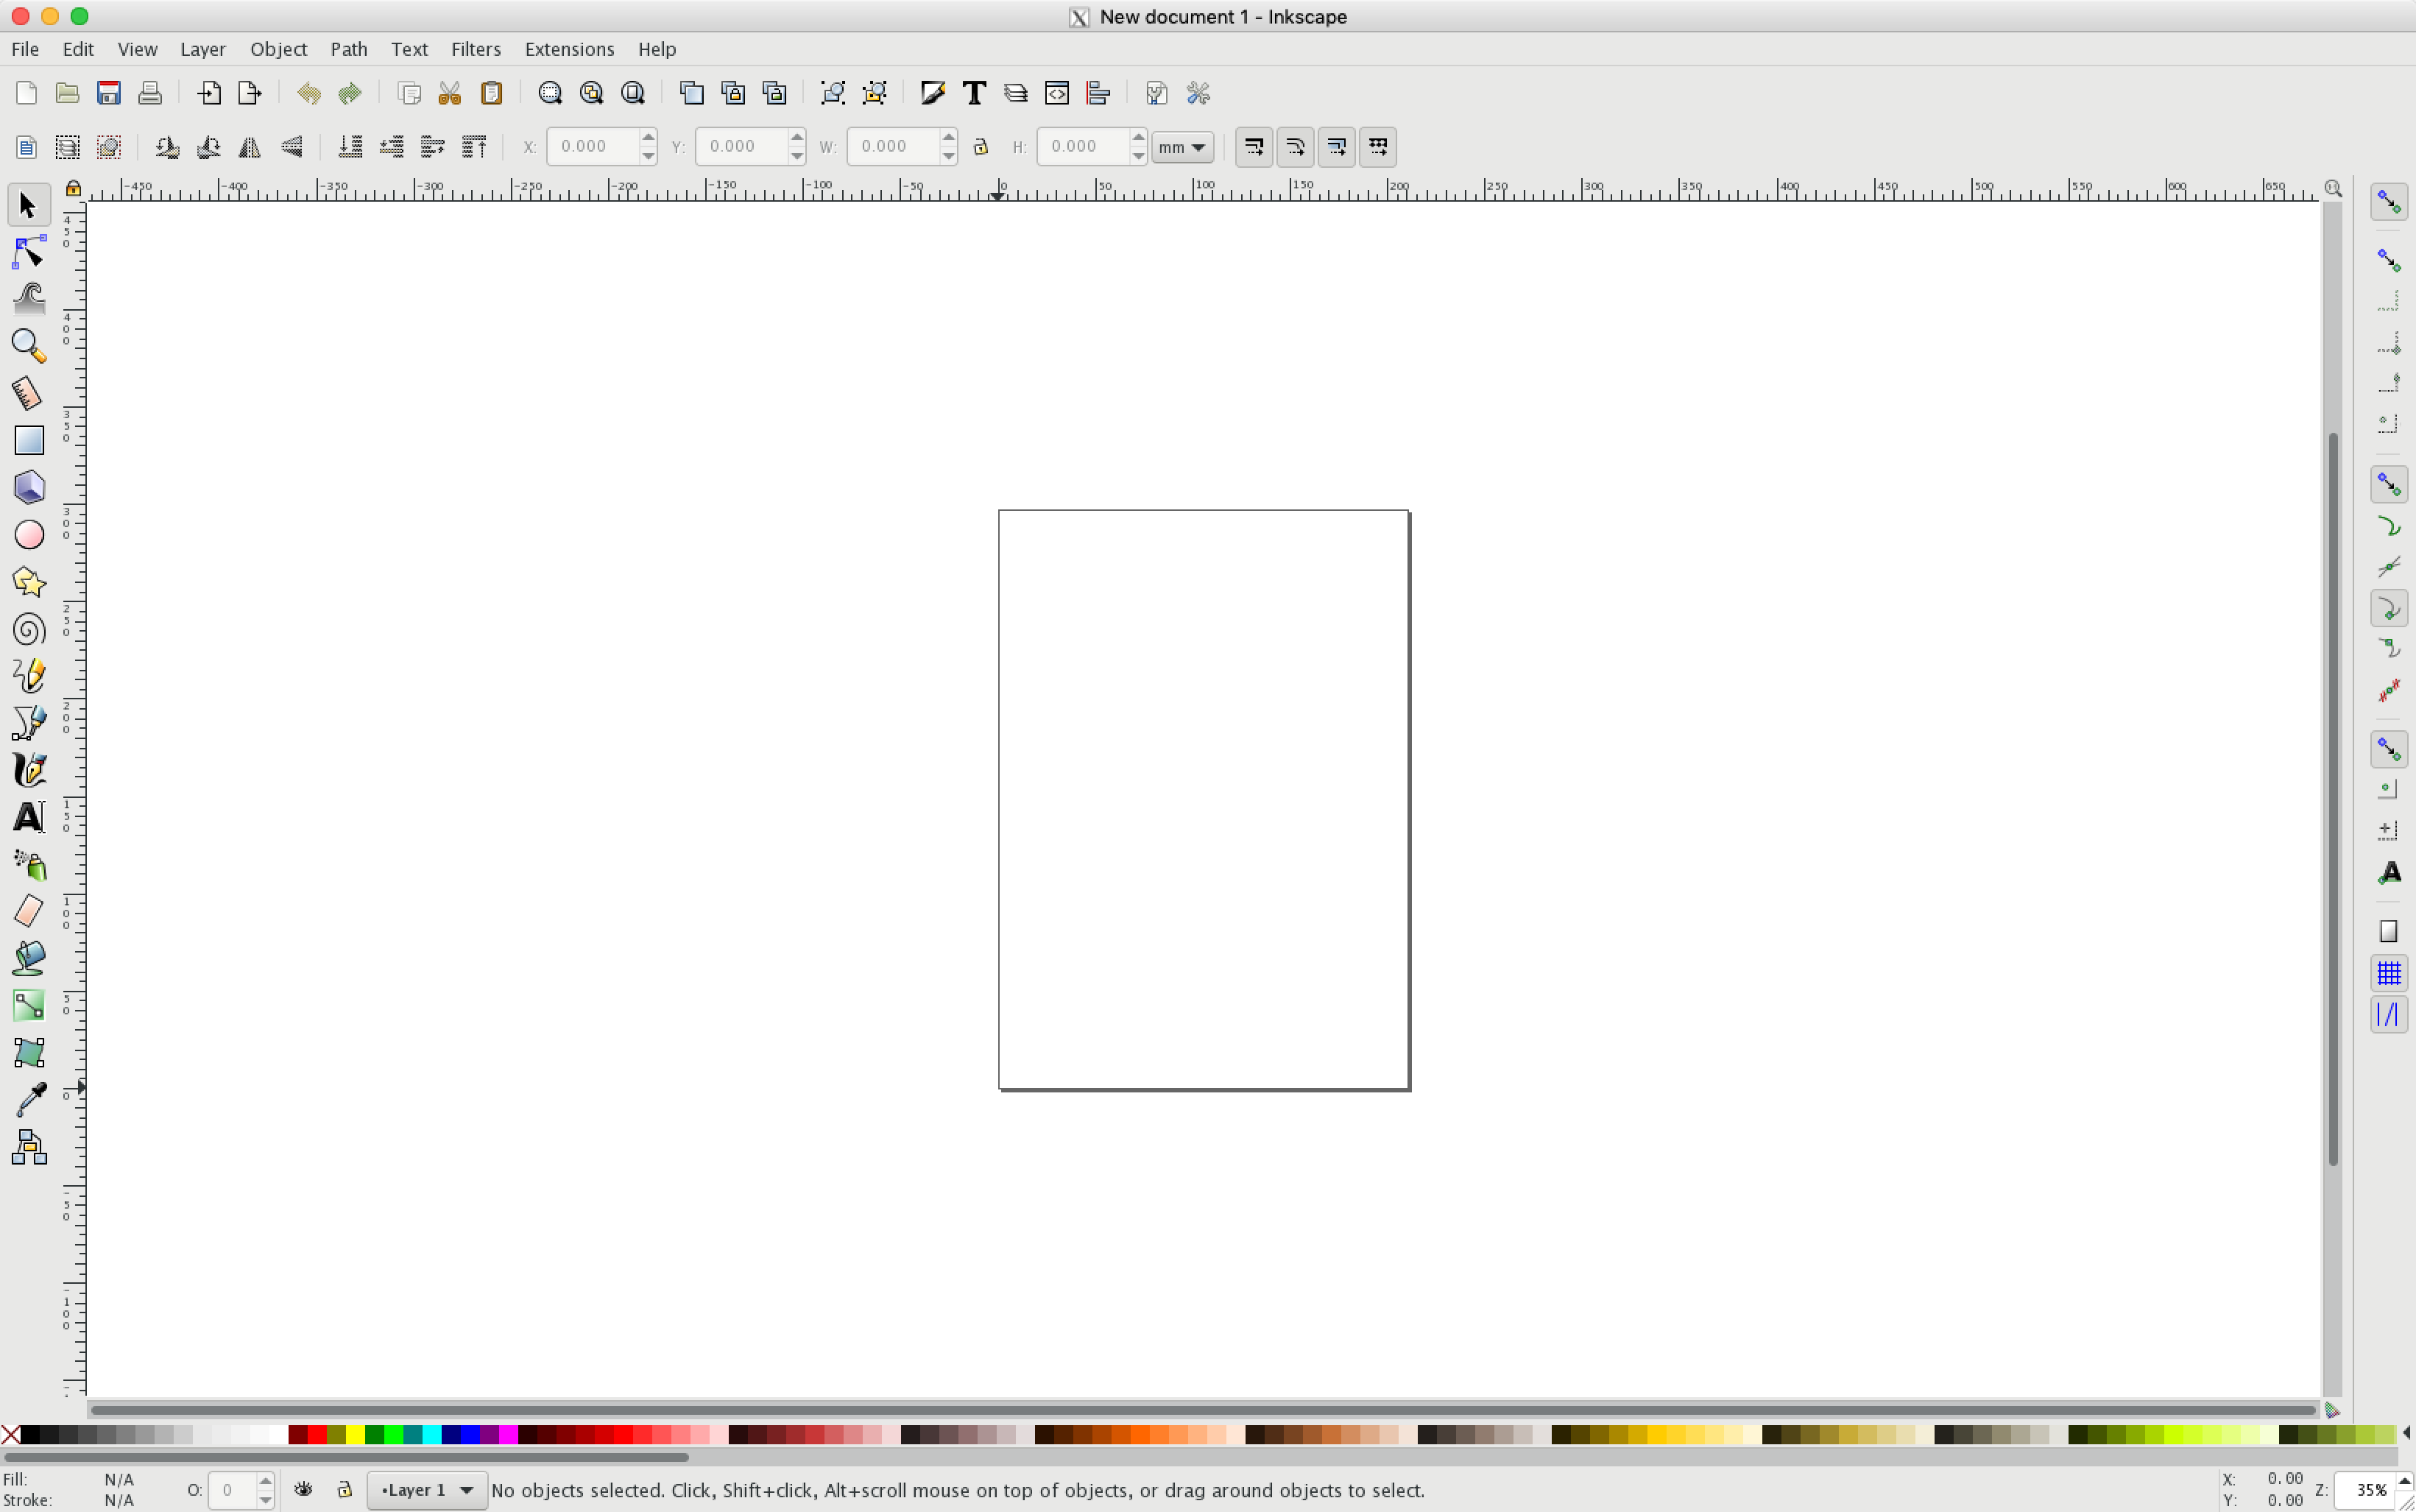Select the 3D box tool
Screen dimensions: 2416x1512
click(x=28, y=488)
